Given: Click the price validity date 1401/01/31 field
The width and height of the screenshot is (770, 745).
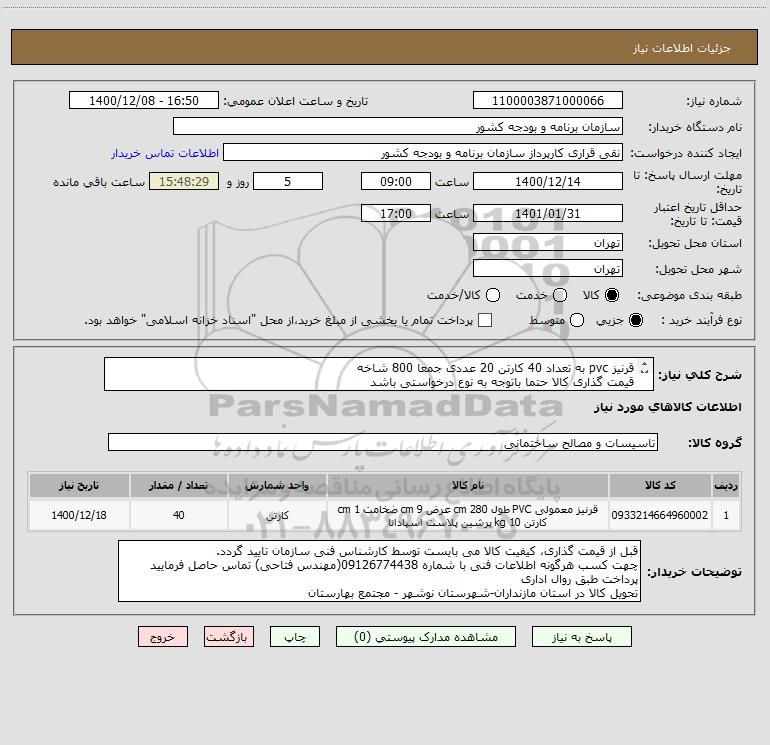Looking at the screenshot, I should (548, 213).
